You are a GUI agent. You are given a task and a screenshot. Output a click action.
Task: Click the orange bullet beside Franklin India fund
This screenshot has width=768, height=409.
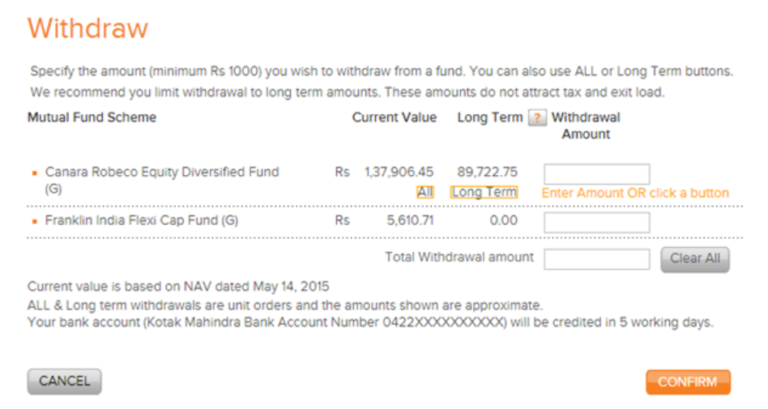point(35,221)
